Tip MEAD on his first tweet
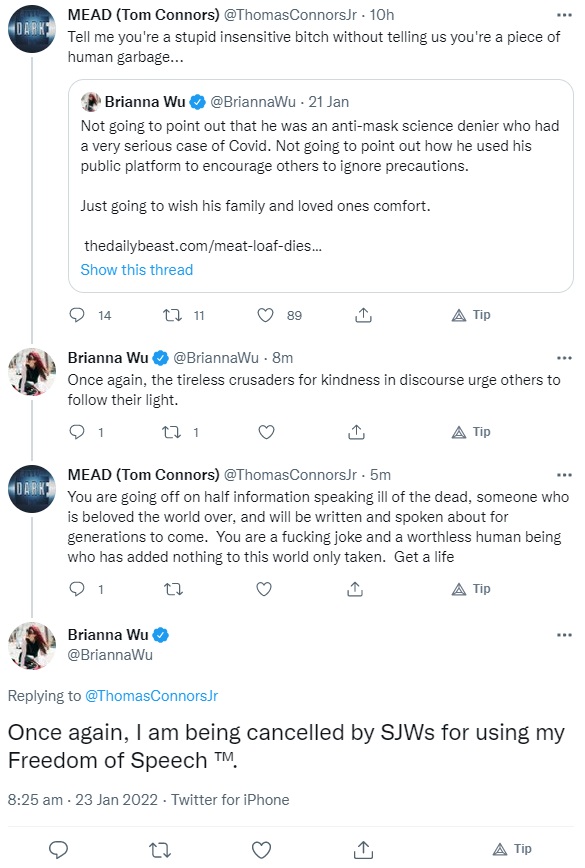 (x=472, y=315)
